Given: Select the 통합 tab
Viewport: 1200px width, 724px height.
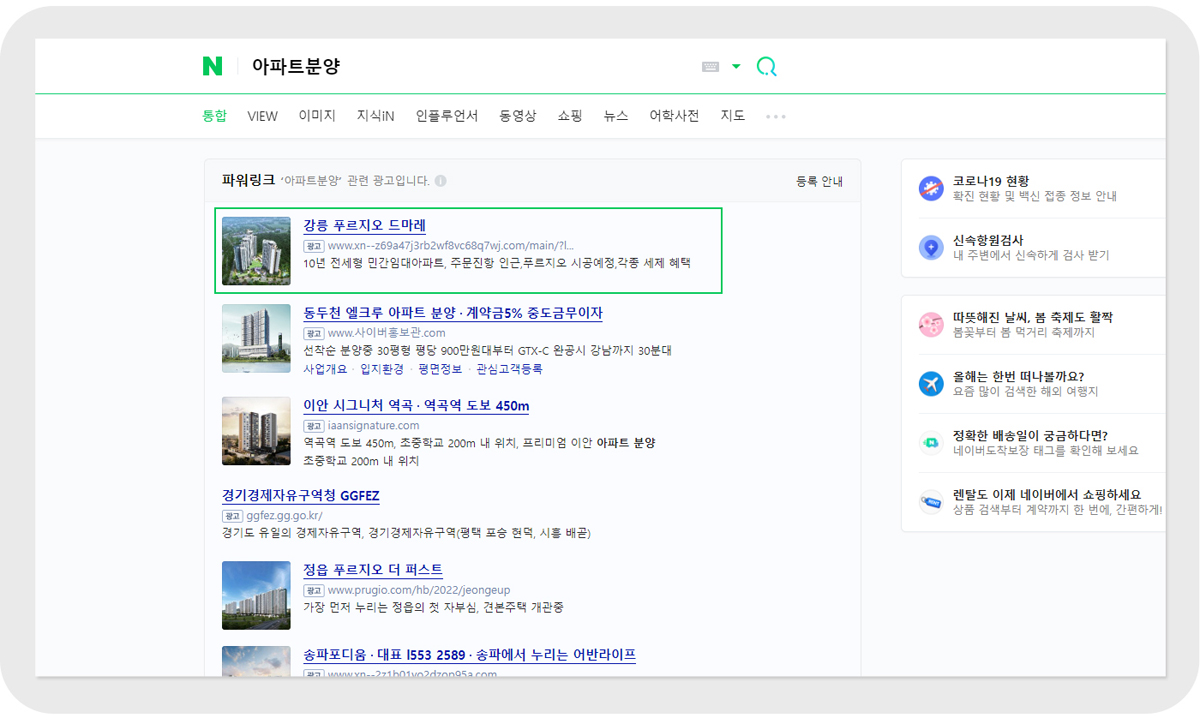Looking at the screenshot, I should (214, 116).
